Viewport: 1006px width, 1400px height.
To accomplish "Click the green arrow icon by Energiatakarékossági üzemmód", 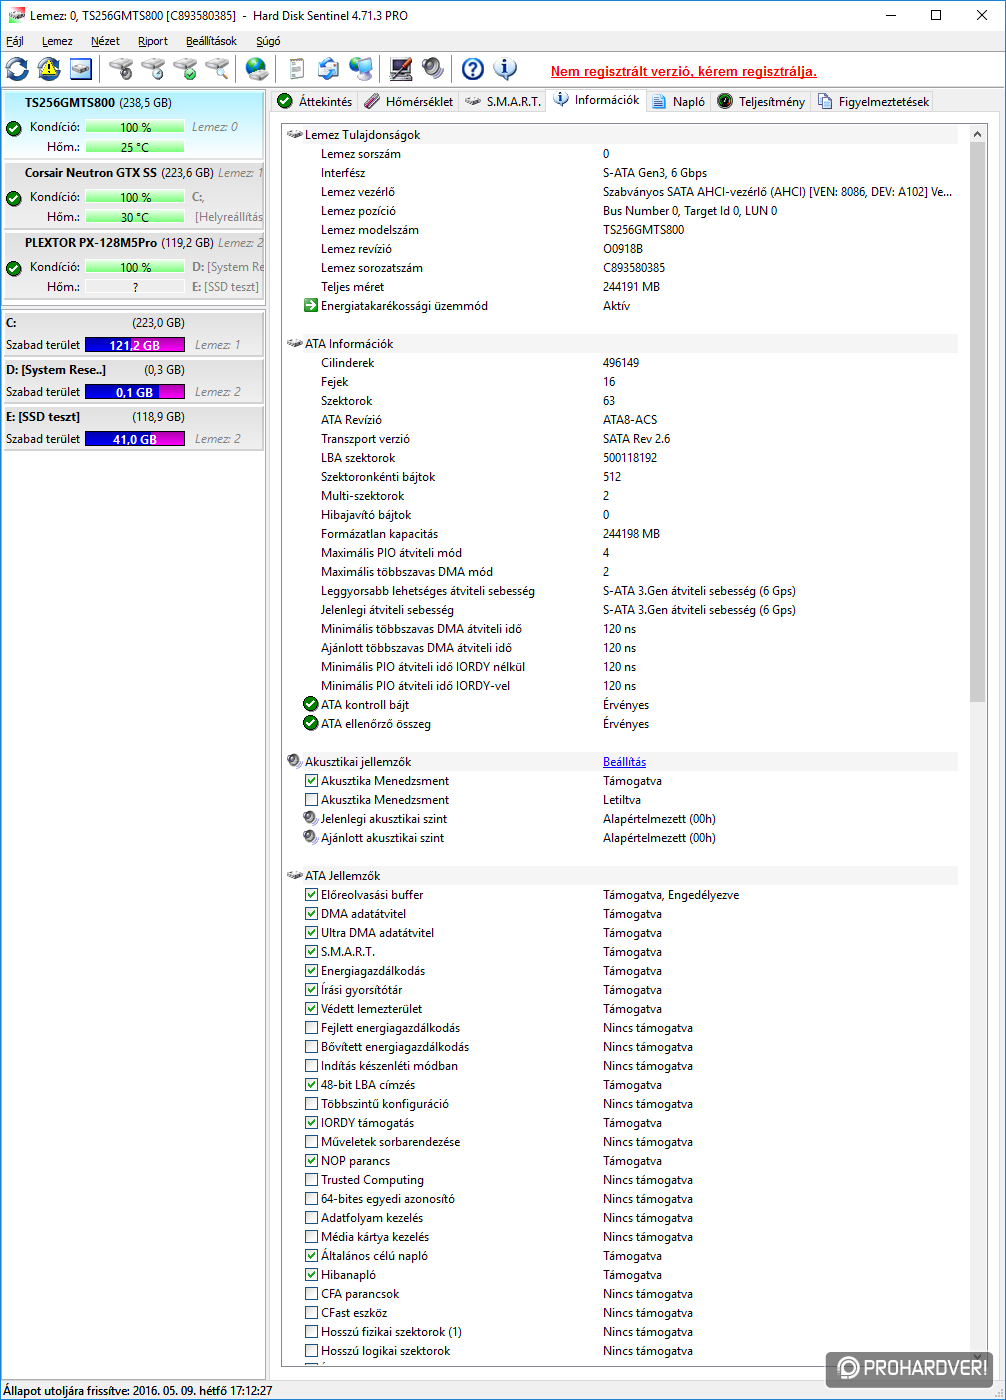I will tap(311, 306).
